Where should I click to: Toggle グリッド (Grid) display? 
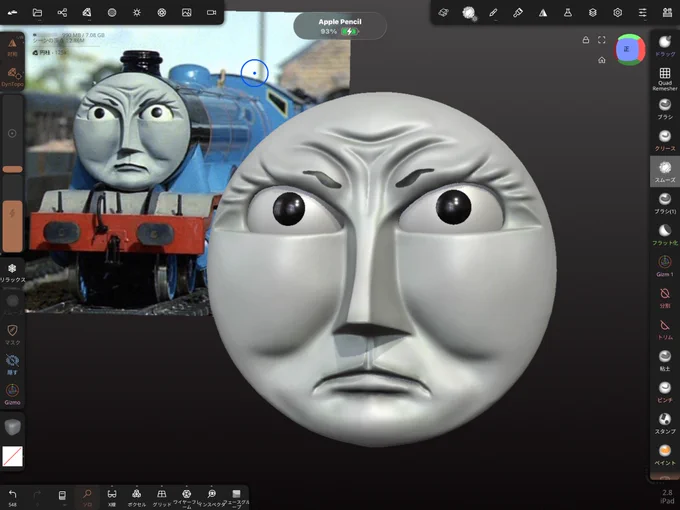click(161, 497)
